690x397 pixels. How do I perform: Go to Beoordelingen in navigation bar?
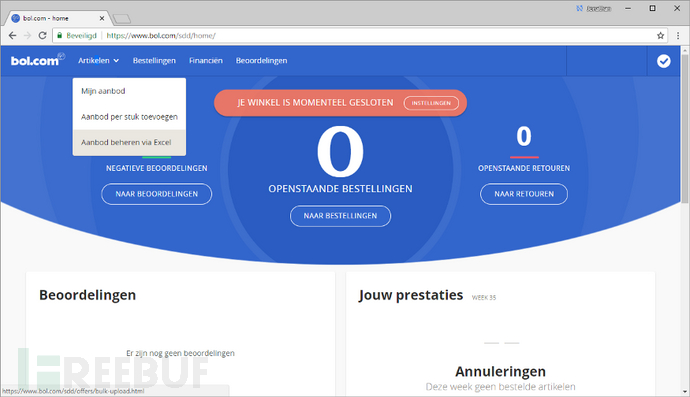(x=261, y=60)
